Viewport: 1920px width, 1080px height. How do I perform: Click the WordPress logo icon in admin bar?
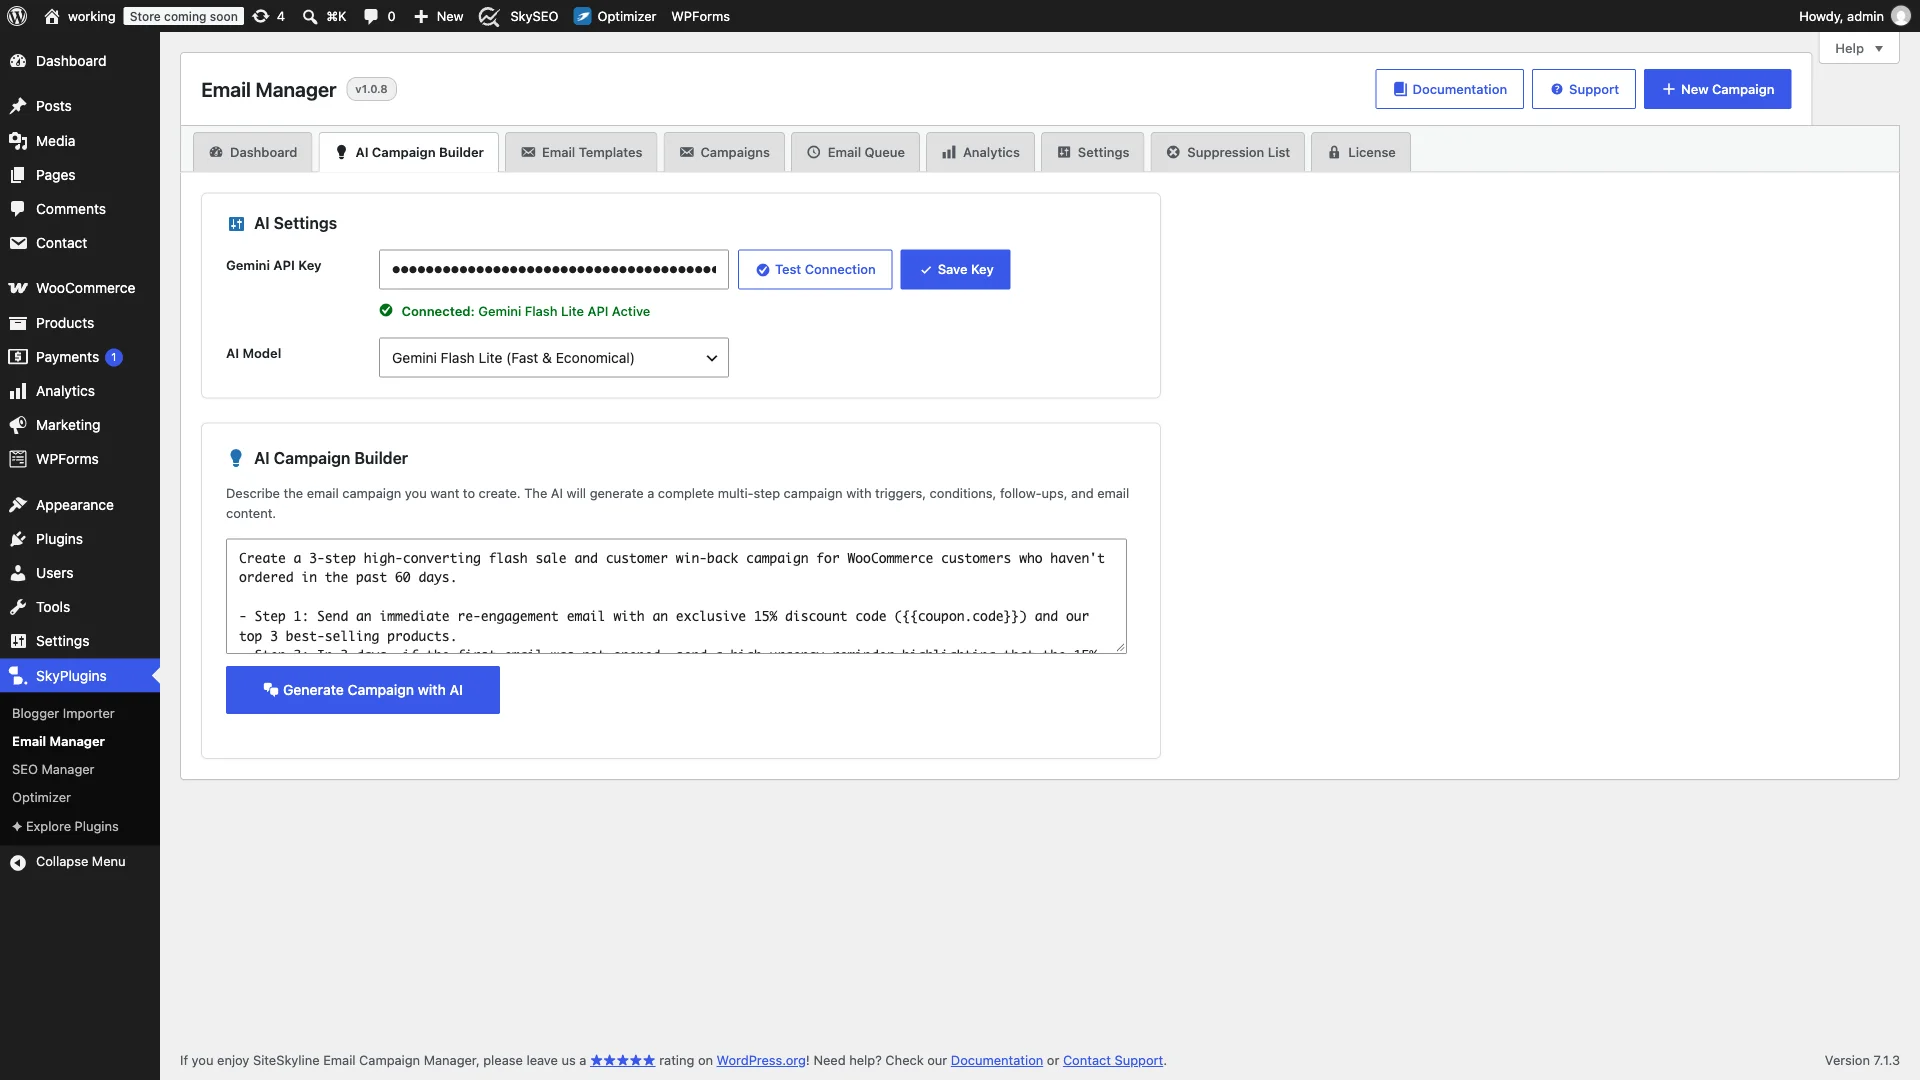pos(17,16)
